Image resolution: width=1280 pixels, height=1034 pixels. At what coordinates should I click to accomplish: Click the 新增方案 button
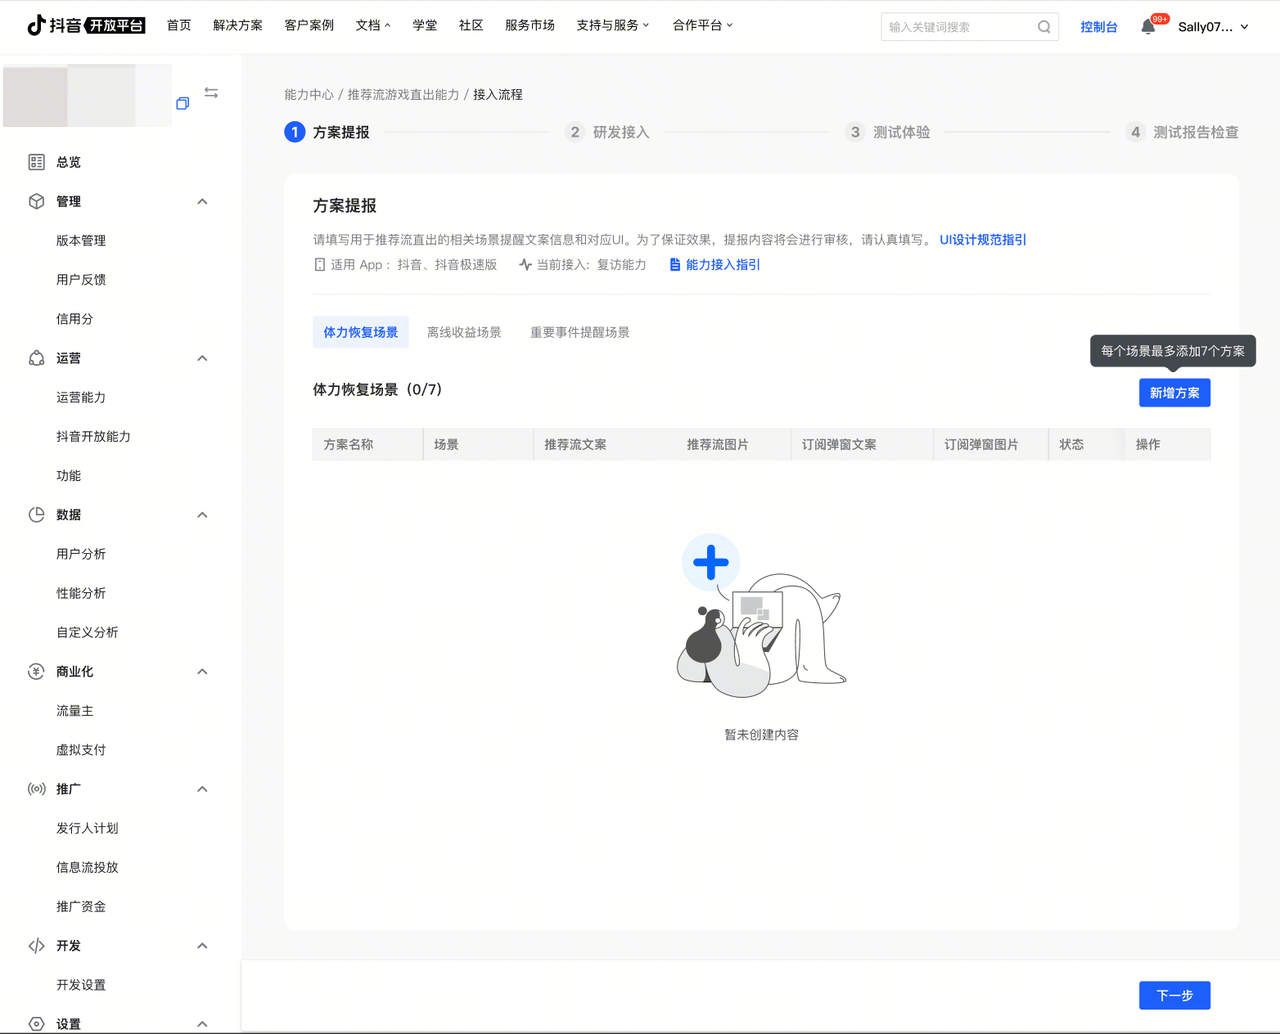(x=1174, y=393)
